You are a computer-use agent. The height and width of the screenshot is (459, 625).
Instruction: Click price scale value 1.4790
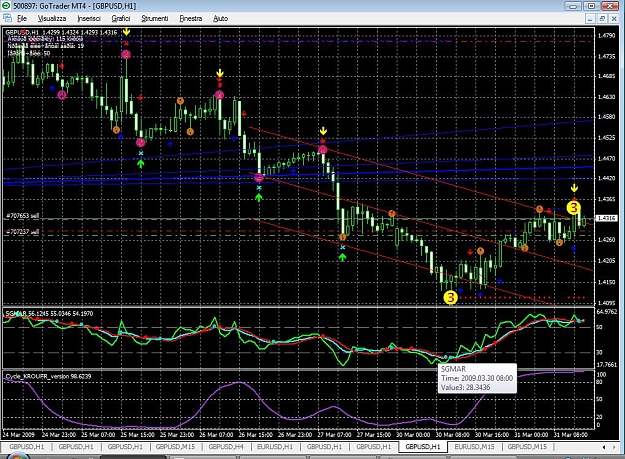click(x=607, y=35)
